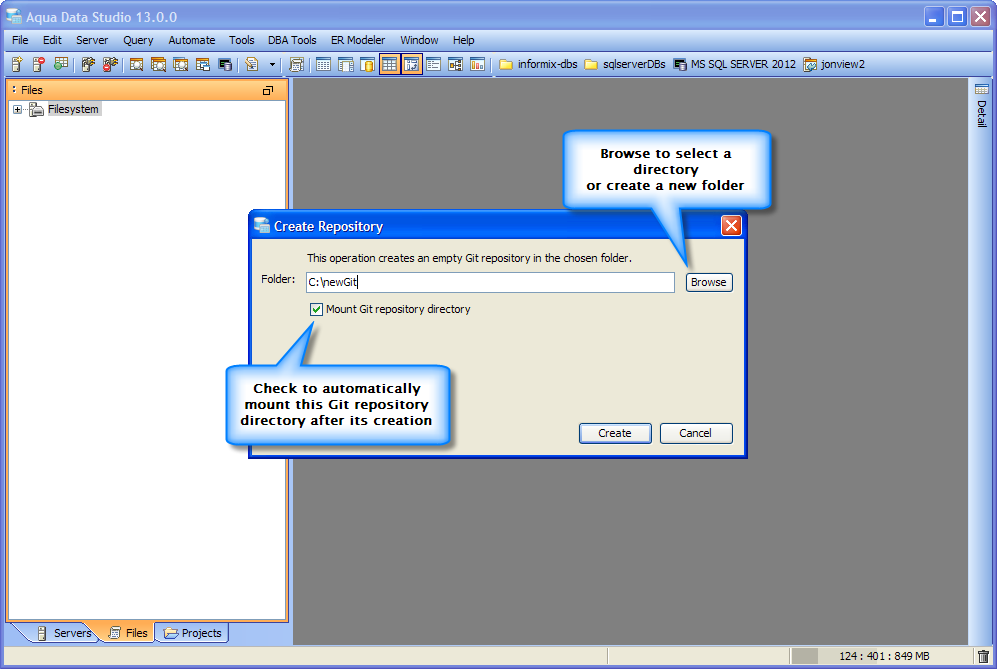997x669 pixels.
Task: Click the form list layout toolbar icon
Action: [x=434, y=64]
